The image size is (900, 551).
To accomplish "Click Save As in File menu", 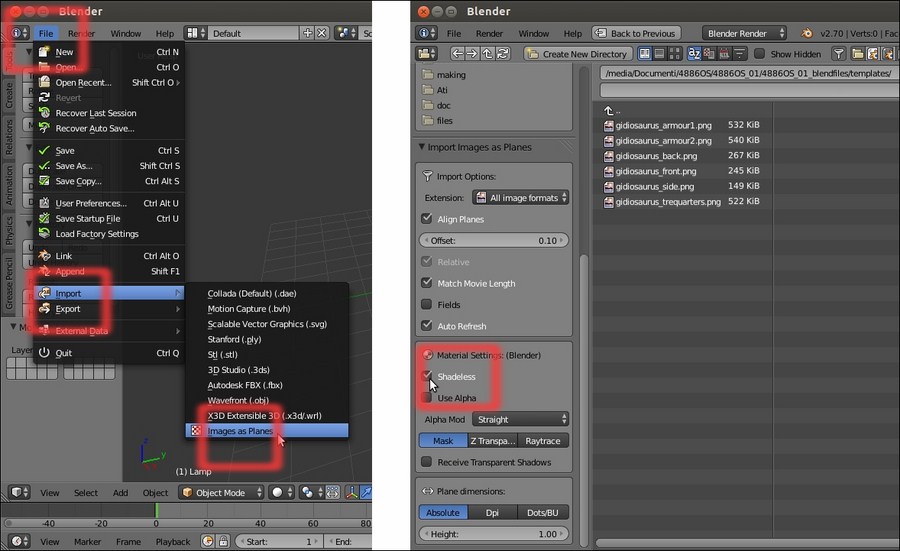I will (109, 166).
